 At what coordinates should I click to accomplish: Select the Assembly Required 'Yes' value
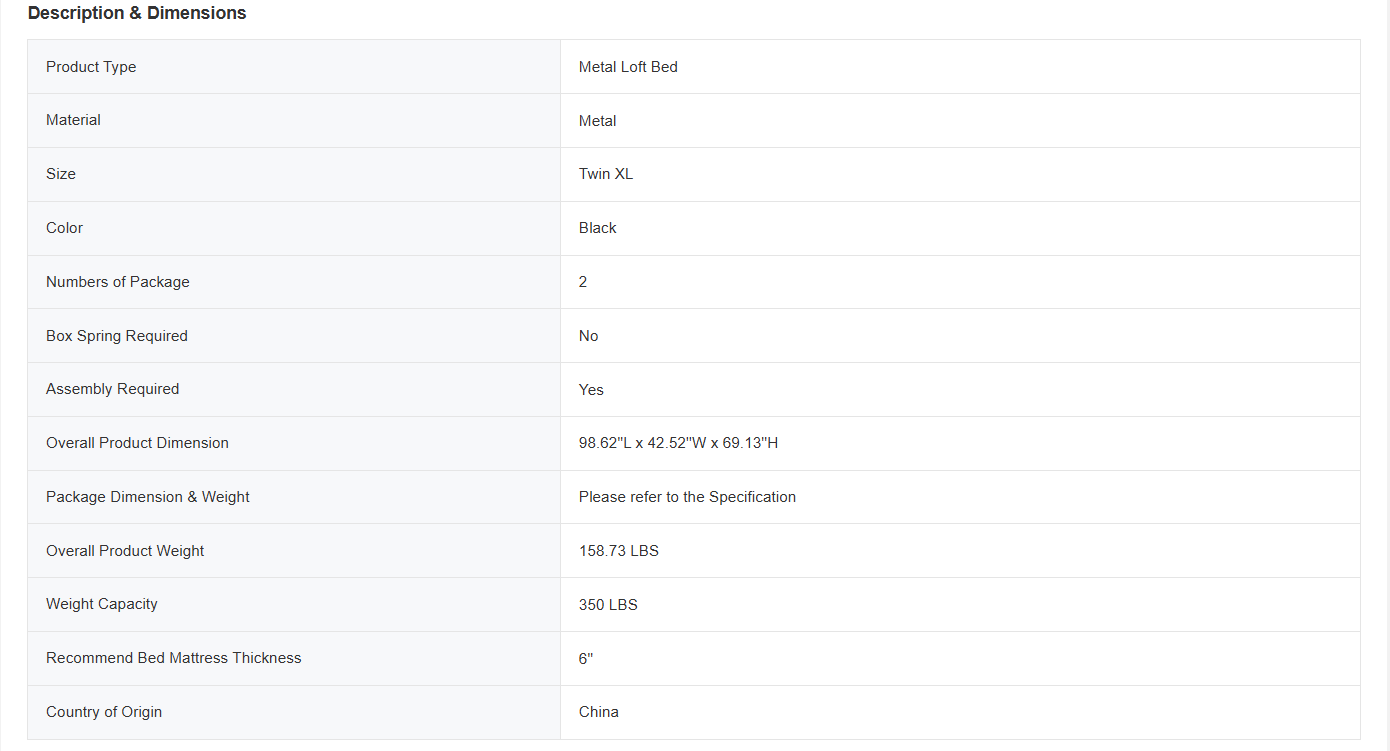coord(591,390)
